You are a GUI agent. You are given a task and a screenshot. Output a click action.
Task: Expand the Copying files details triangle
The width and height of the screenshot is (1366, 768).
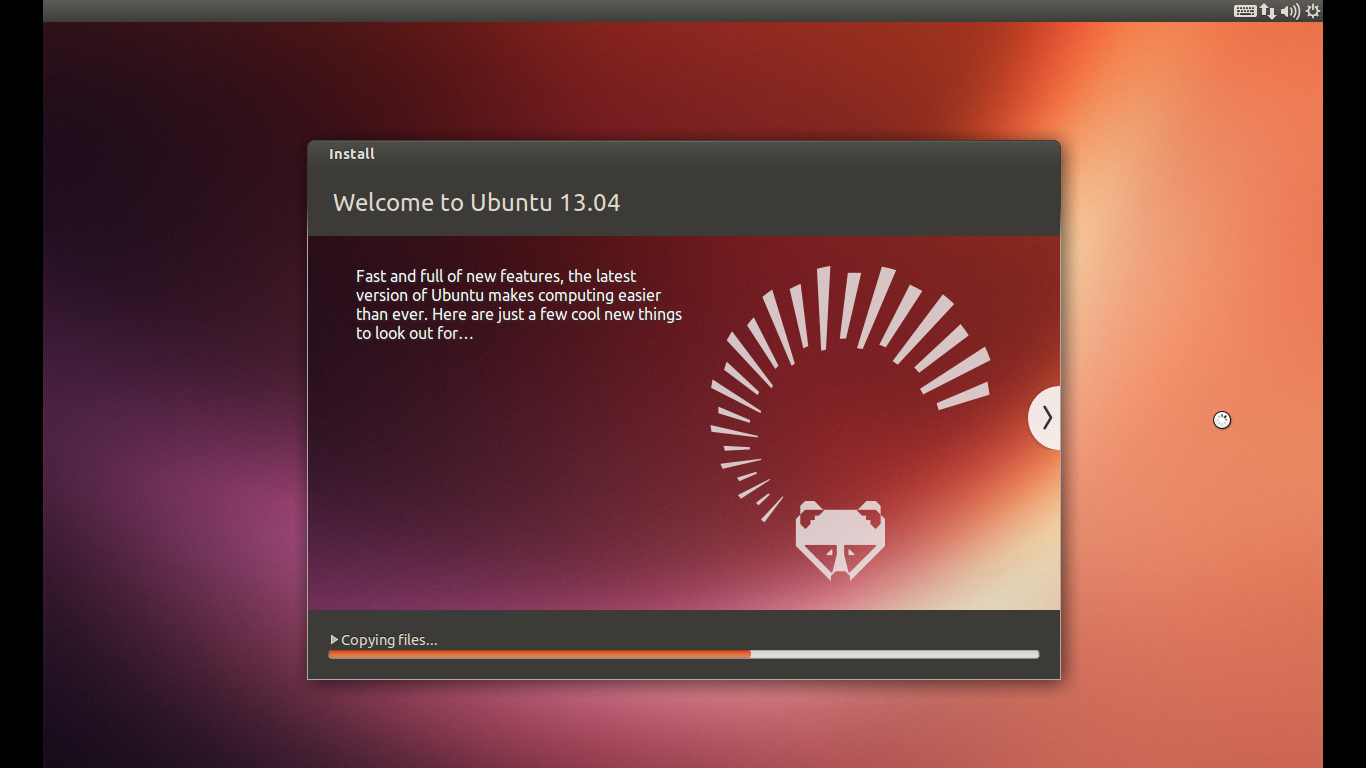(334, 640)
